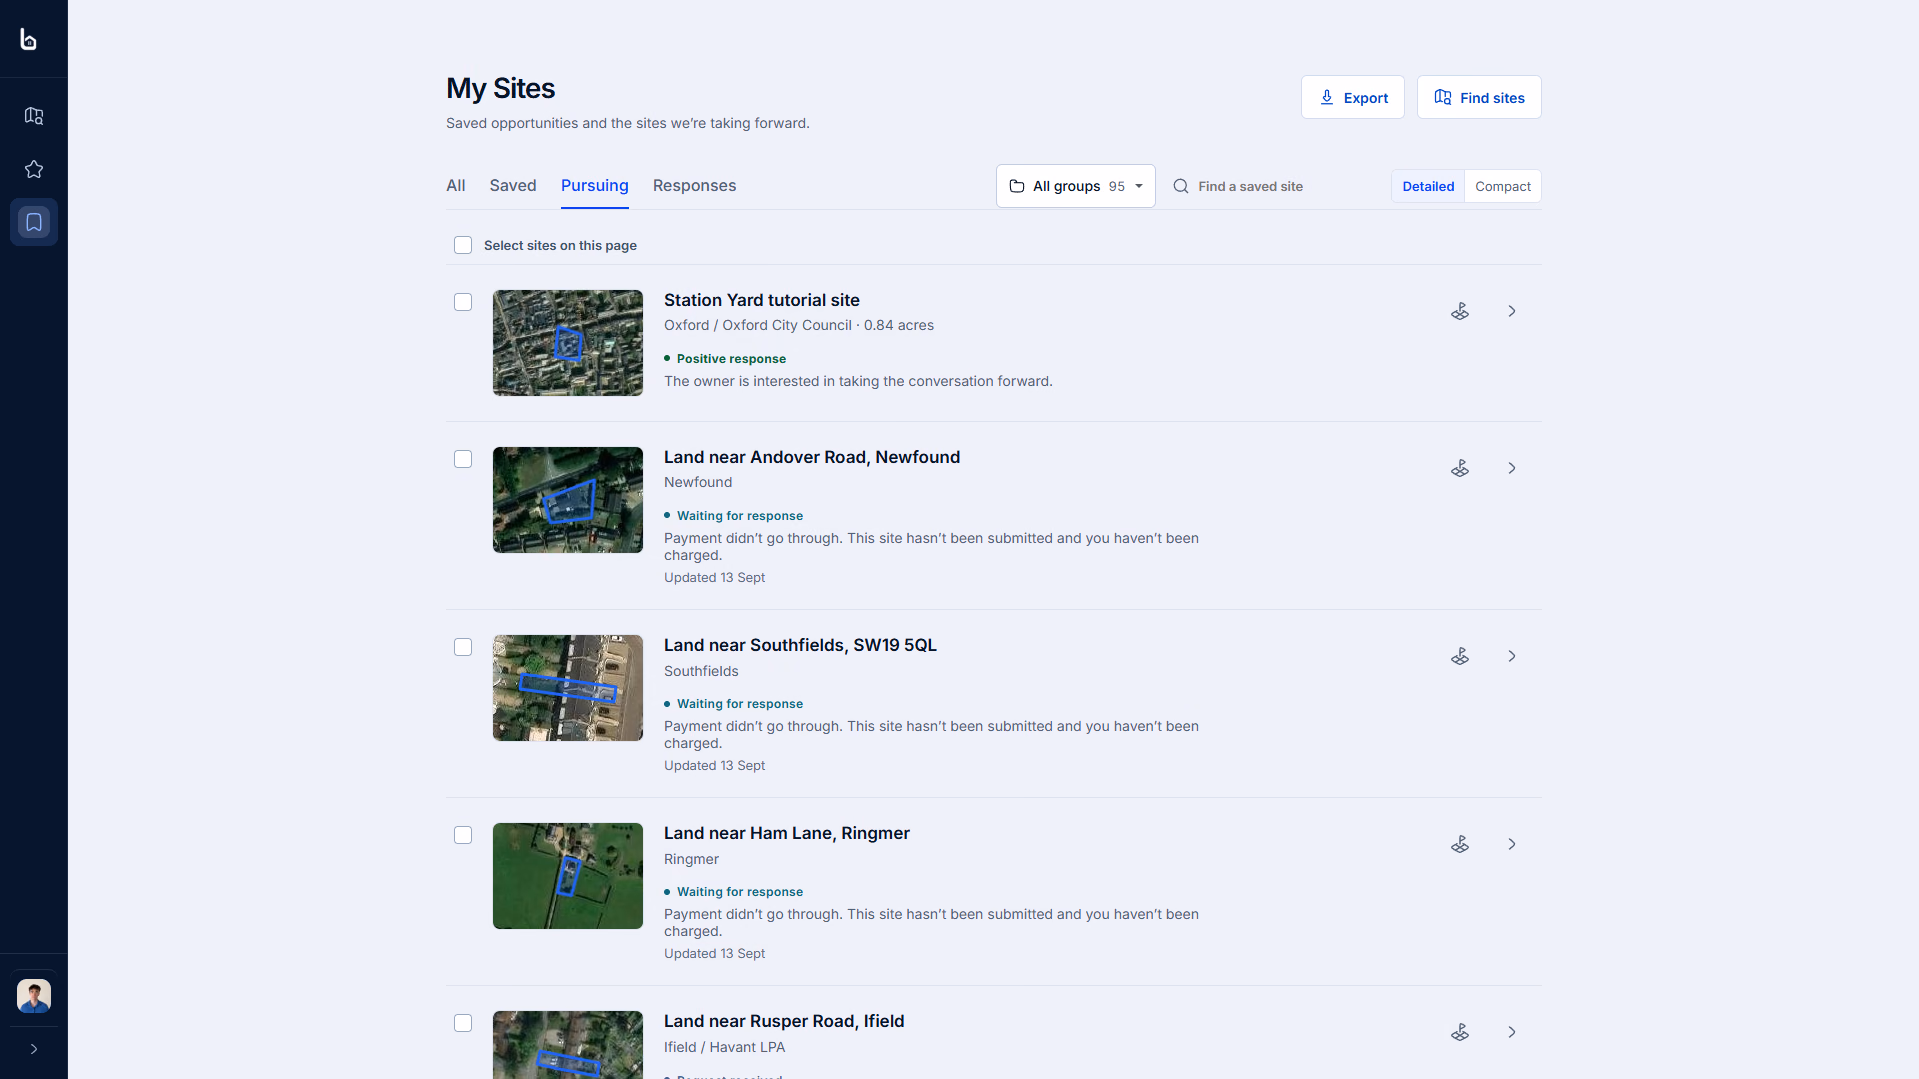The image size is (1919, 1079).
Task: Tick the Andover Road, Newfound checkbox
Action: [x=463, y=459]
